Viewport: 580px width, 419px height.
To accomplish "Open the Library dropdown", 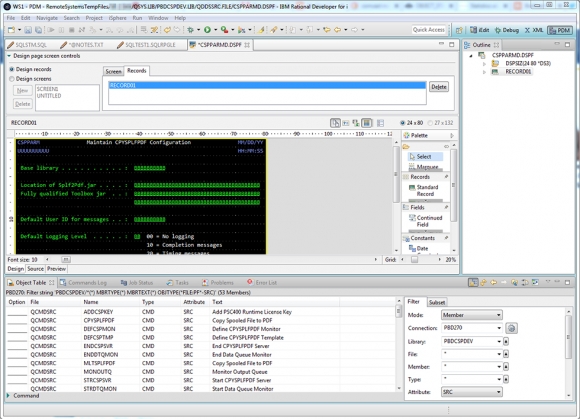I will [499, 341].
